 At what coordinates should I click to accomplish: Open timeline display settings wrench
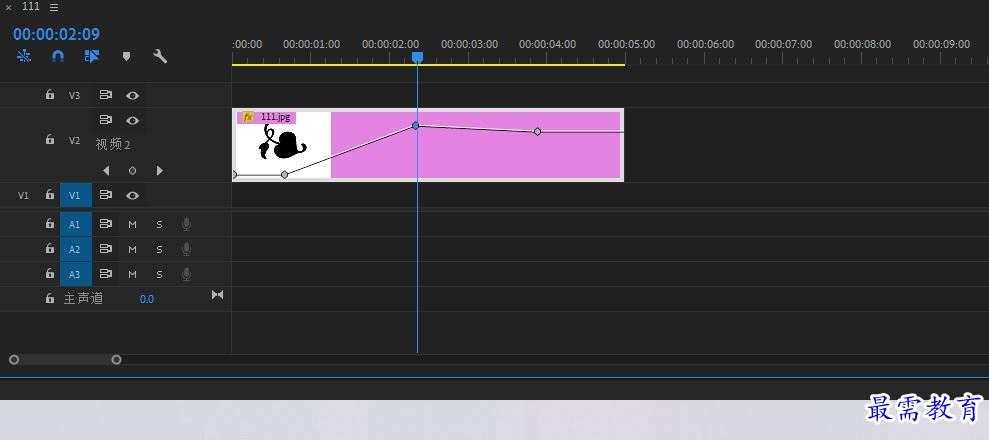[160, 56]
